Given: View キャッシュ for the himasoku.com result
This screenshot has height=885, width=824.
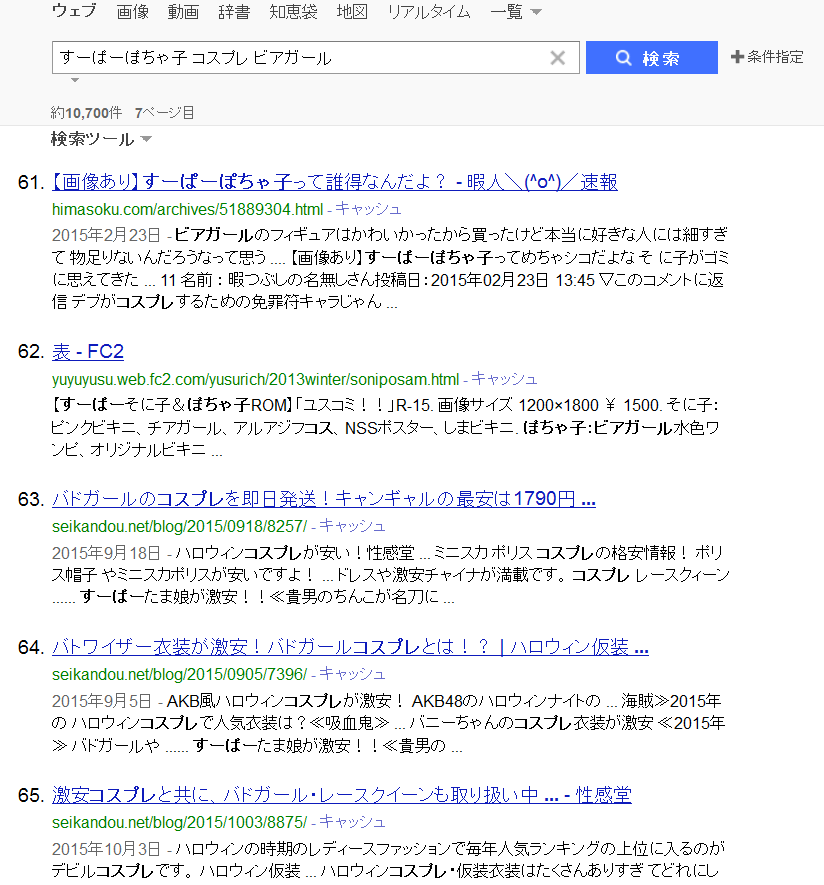Looking at the screenshot, I should (368, 209).
